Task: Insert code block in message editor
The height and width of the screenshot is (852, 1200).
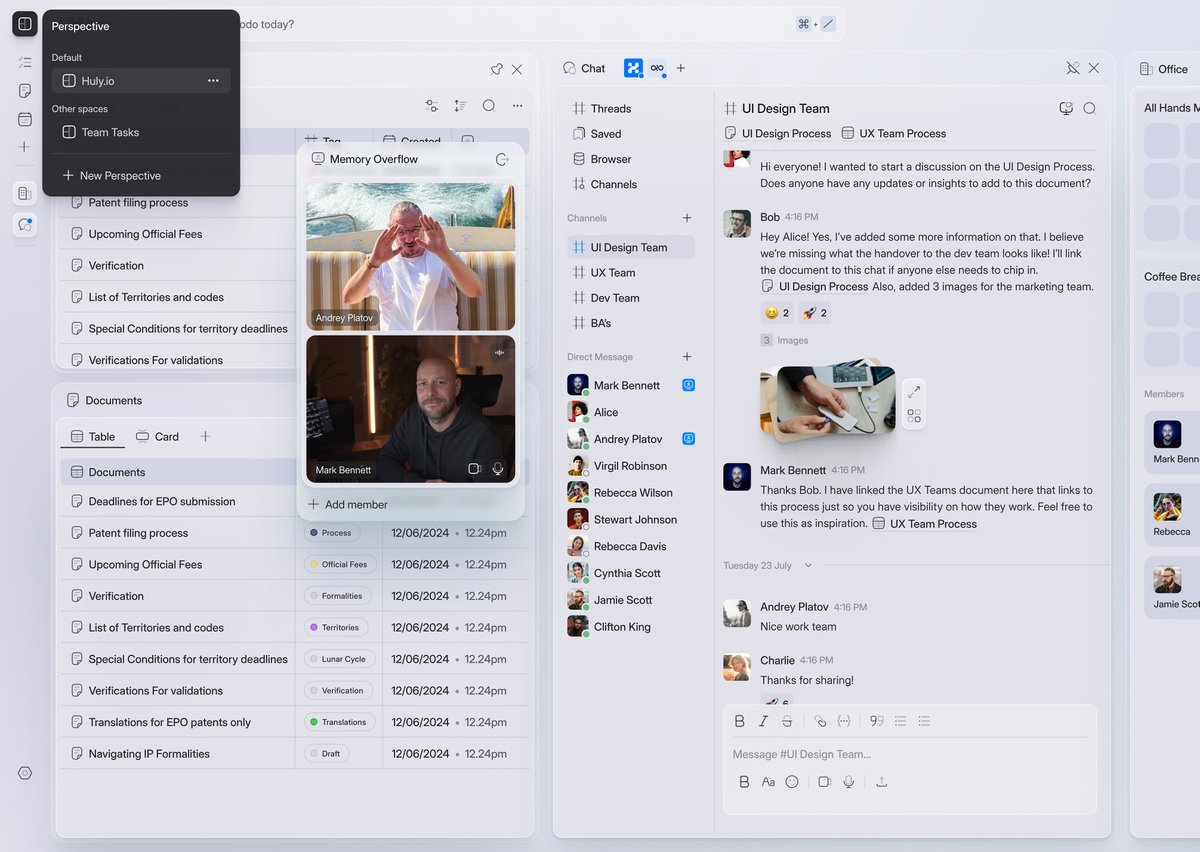Action: 844,721
